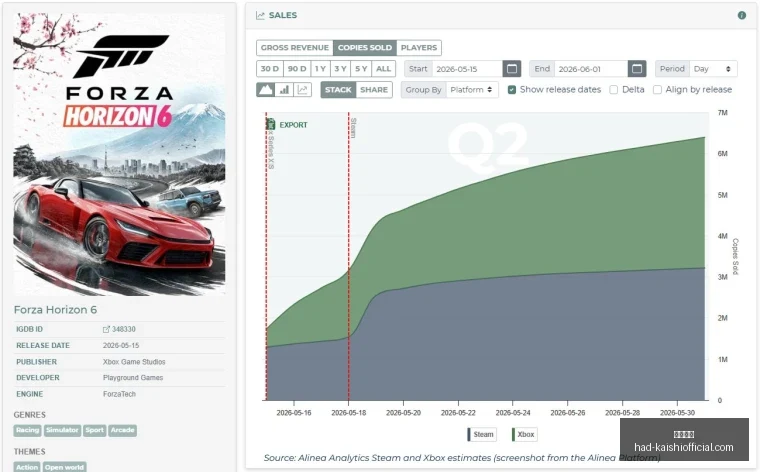This screenshot has width=760, height=472.
Task: Select the line chart type icon
Action: tap(302, 90)
